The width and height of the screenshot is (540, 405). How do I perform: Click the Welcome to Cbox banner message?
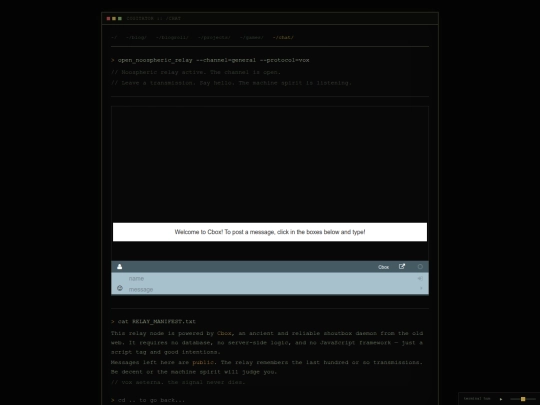(270, 232)
